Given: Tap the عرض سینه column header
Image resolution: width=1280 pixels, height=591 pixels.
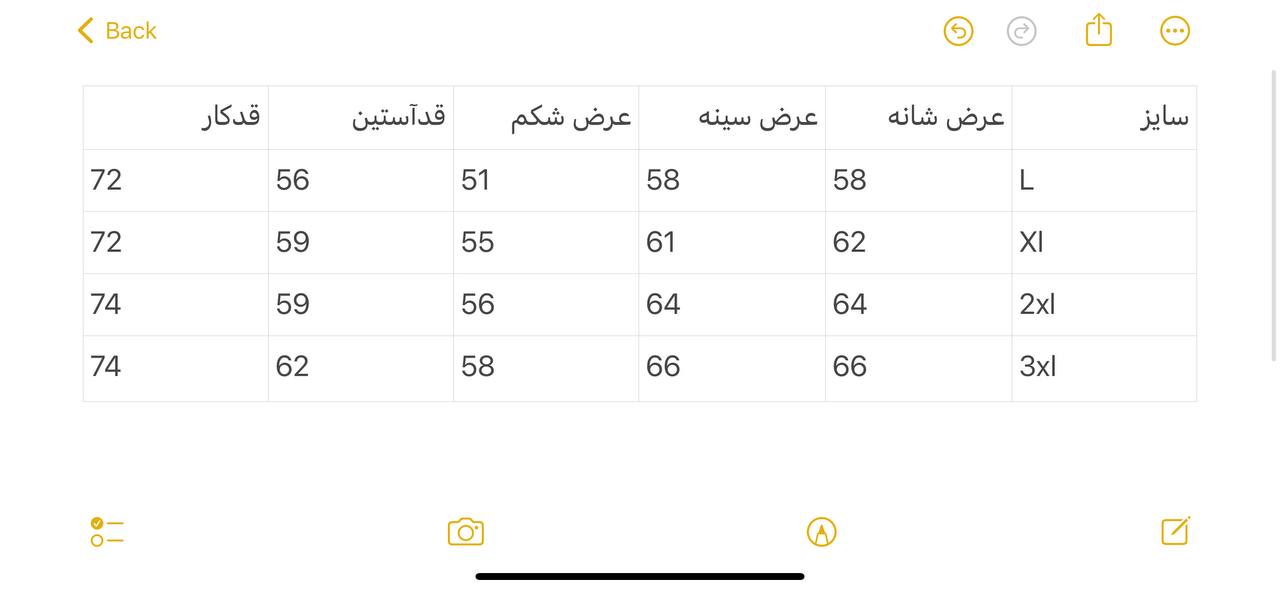Looking at the screenshot, I should click(732, 118).
